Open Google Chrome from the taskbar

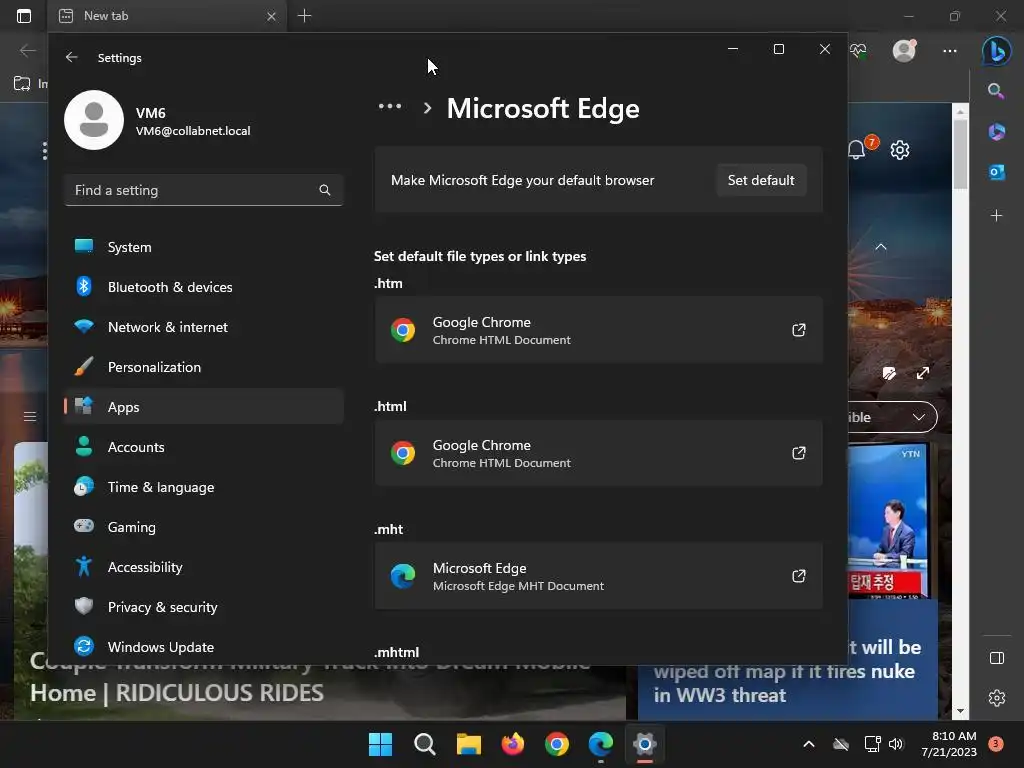(x=556, y=744)
